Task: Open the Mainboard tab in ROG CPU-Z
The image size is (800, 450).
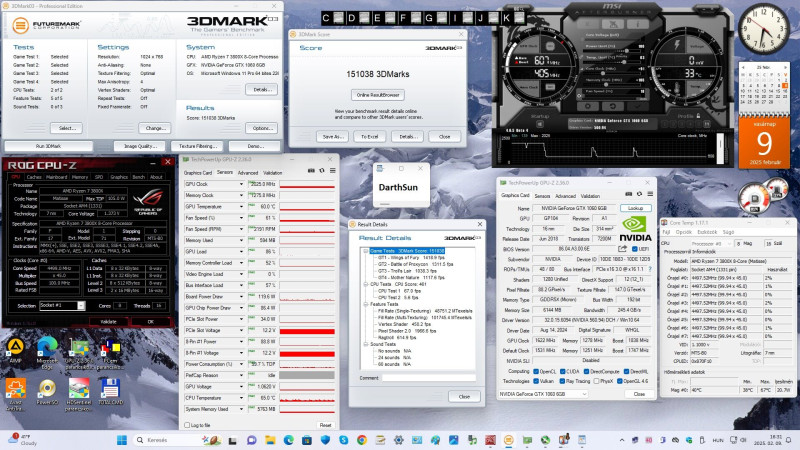Action: click(57, 177)
